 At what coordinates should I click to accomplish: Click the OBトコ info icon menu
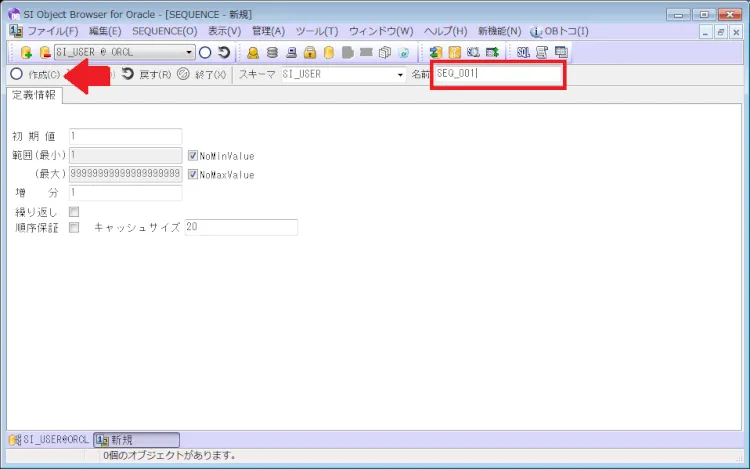[559, 32]
